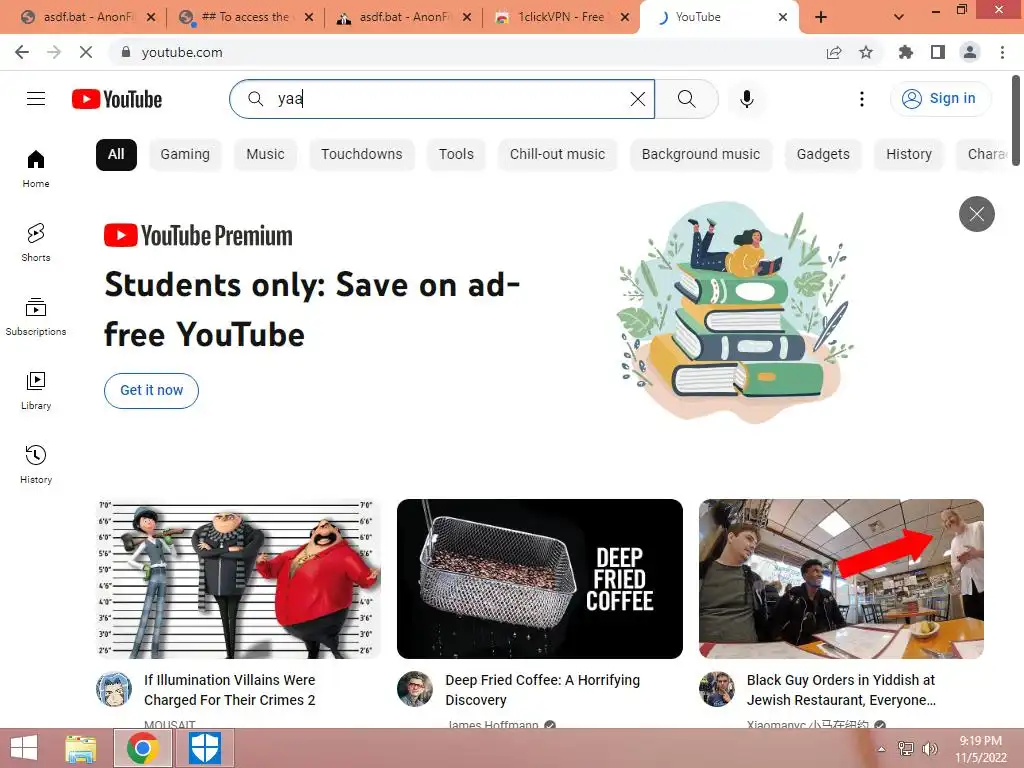Open Library in sidebar
Viewport: 1024px width, 768px height.
tap(36, 391)
